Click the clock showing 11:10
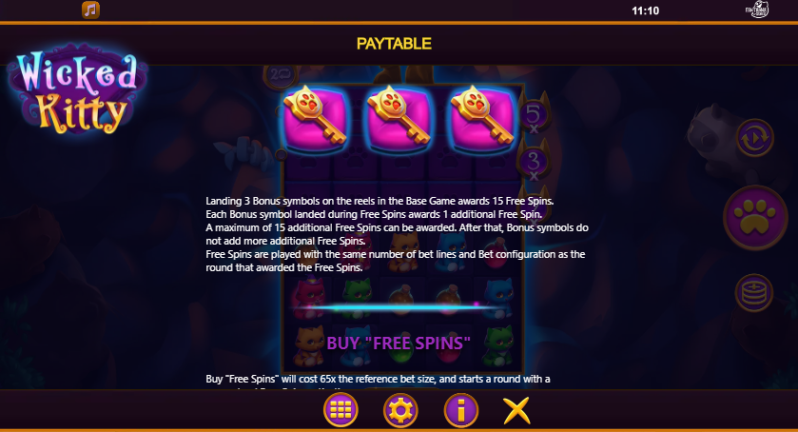Image resolution: width=798 pixels, height=432 pixels. (x=645, y=11)
